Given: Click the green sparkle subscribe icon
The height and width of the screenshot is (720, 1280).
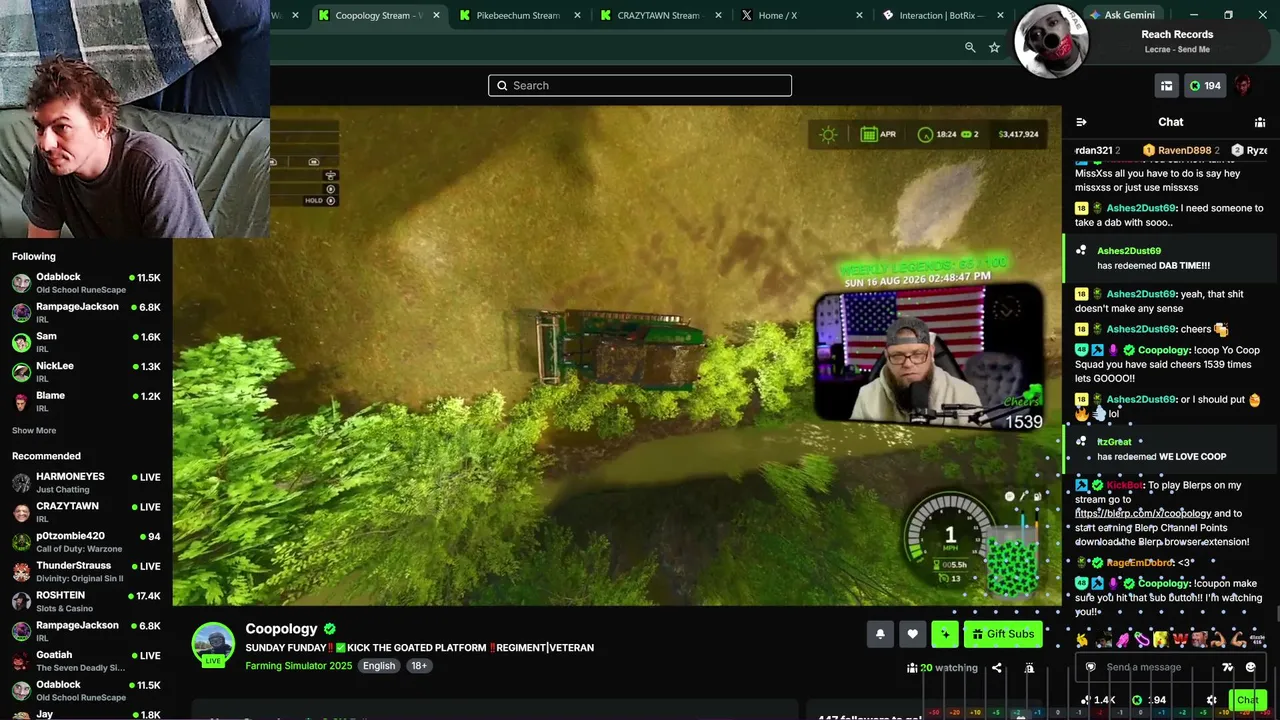Looking at the screenshot, I should (x=944, y=634).
